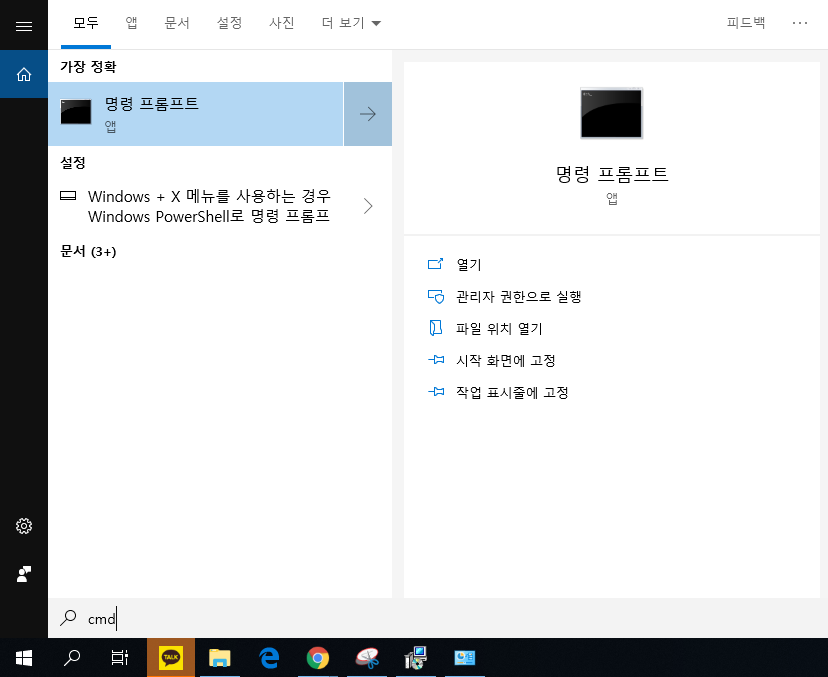Click the search box containing cmd
This screenshot has width=828, height=677.
pyautogui.click(x=438, y=618)
